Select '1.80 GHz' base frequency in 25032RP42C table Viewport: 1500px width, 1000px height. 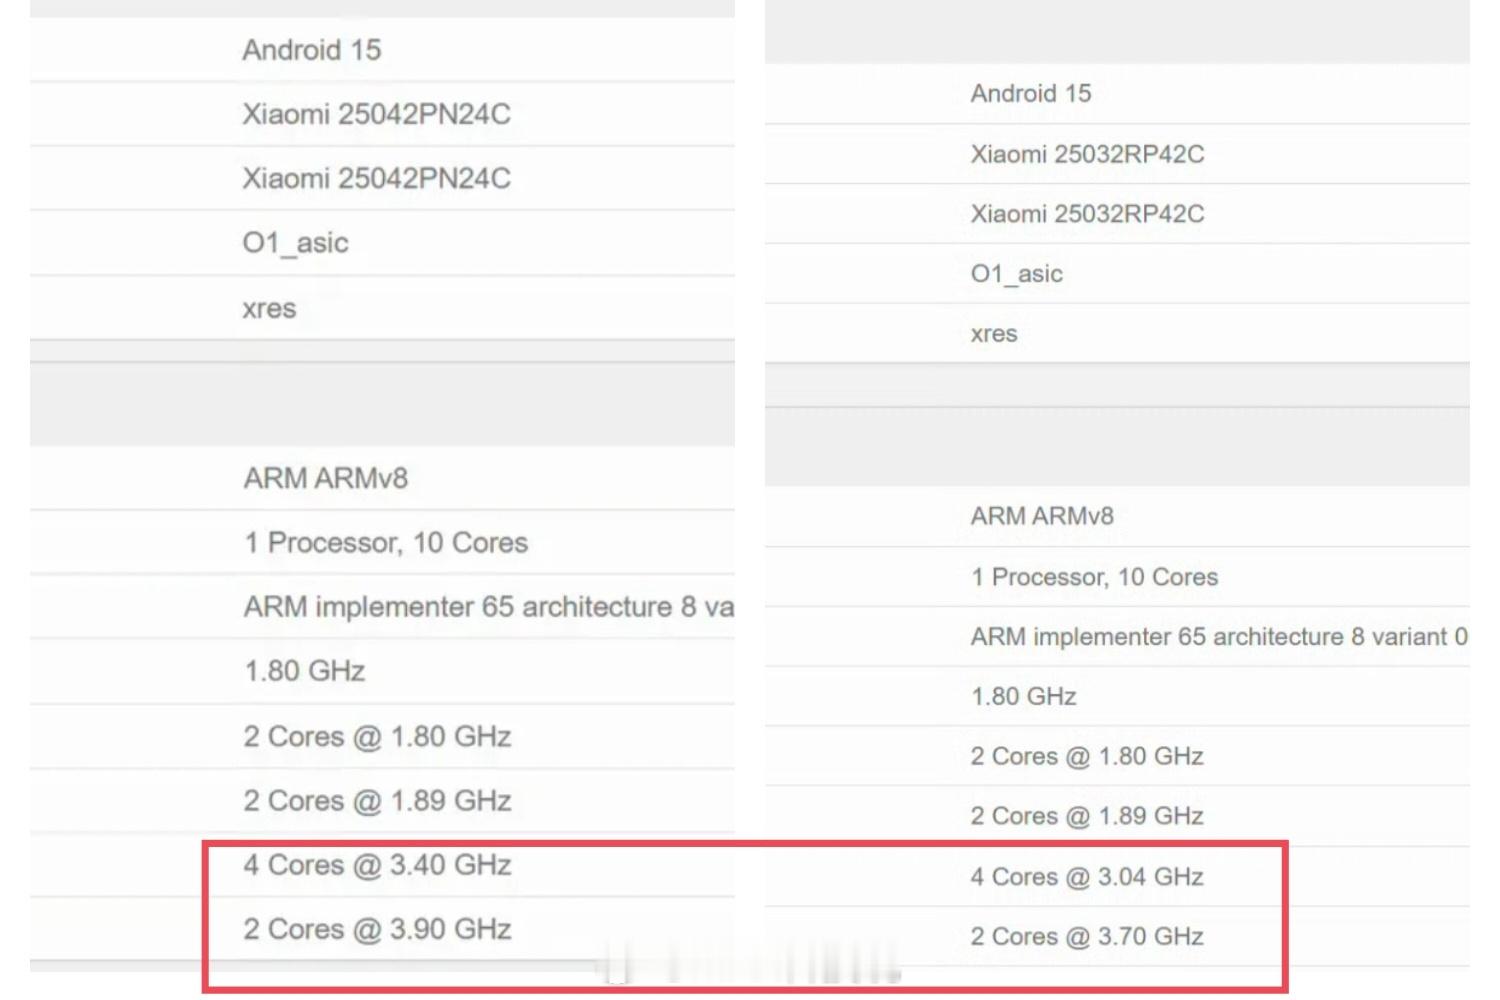click(1023, 697)
